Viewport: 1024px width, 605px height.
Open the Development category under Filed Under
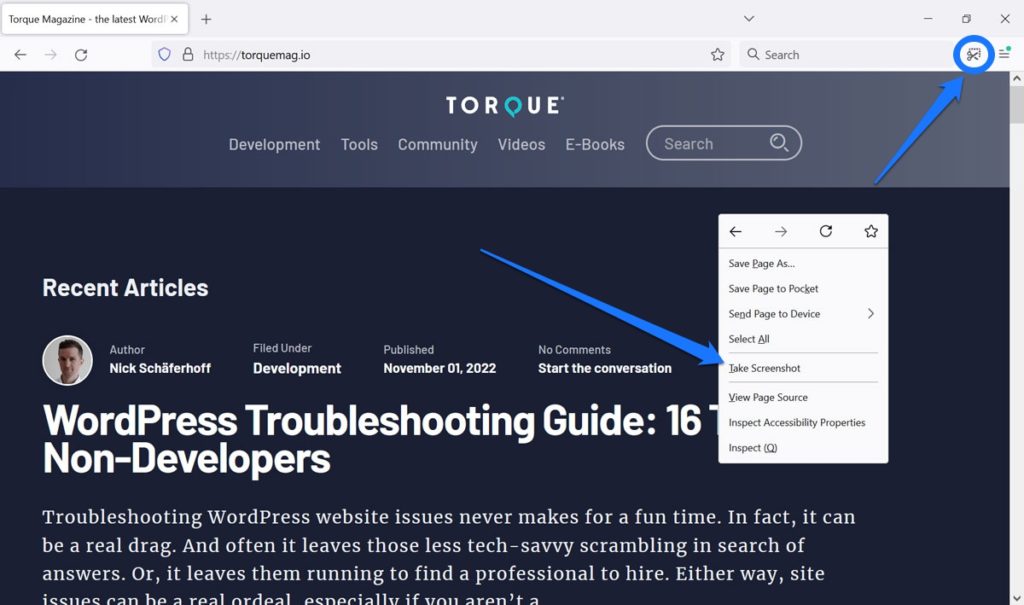pyautogui.click(x=297, y=368)
